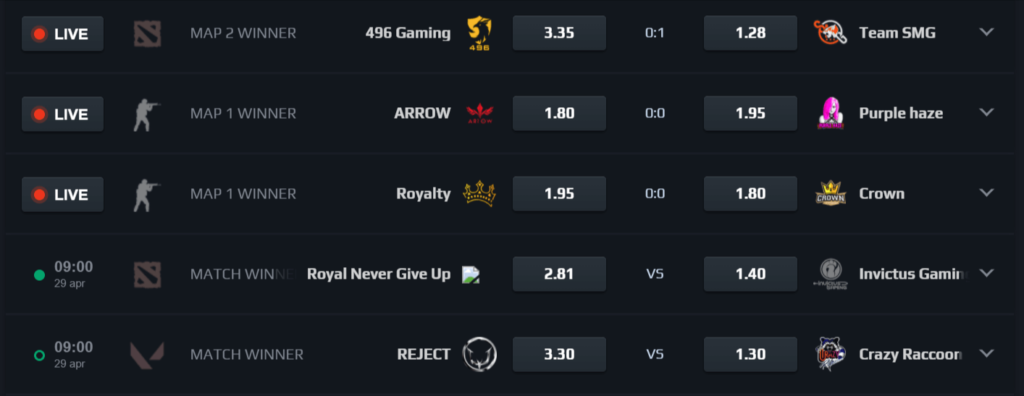The image size is (1024, 396).
Task: Click the Dota 2 icon in 496 Gaming row
Action: pyautogui.click(x=147, y=33)
